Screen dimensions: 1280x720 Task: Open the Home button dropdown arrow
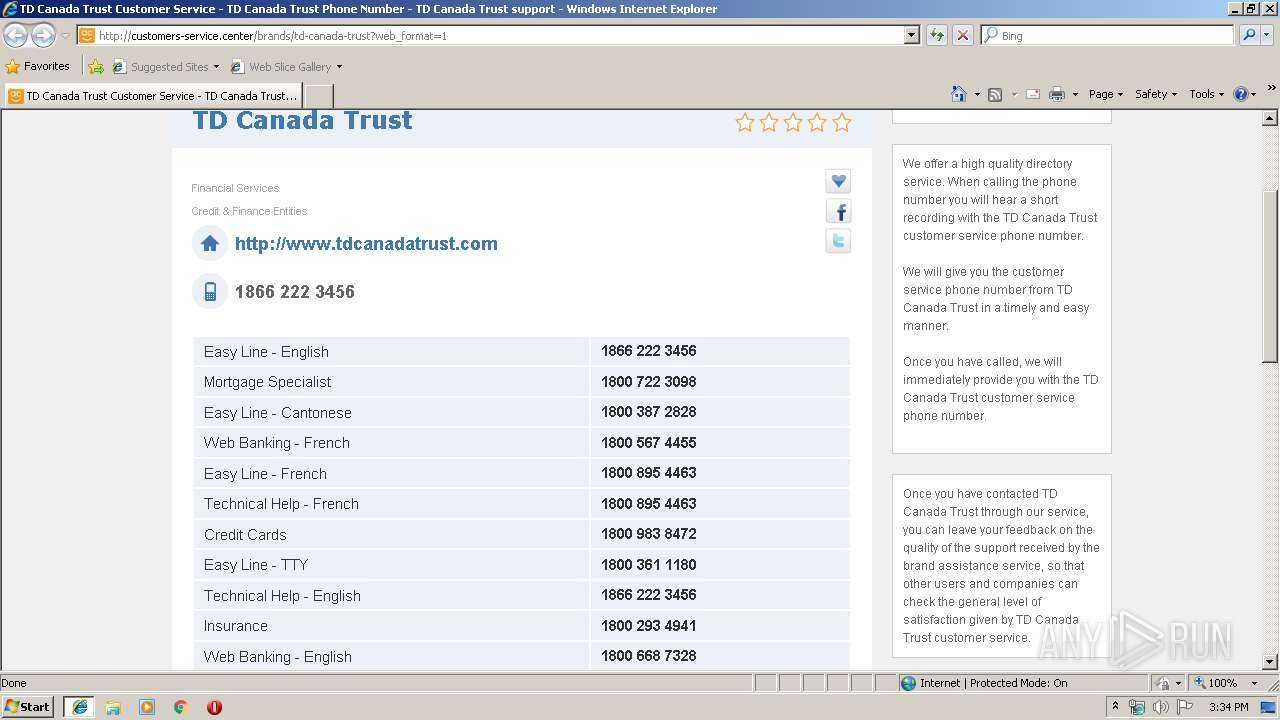pos(977,94)
